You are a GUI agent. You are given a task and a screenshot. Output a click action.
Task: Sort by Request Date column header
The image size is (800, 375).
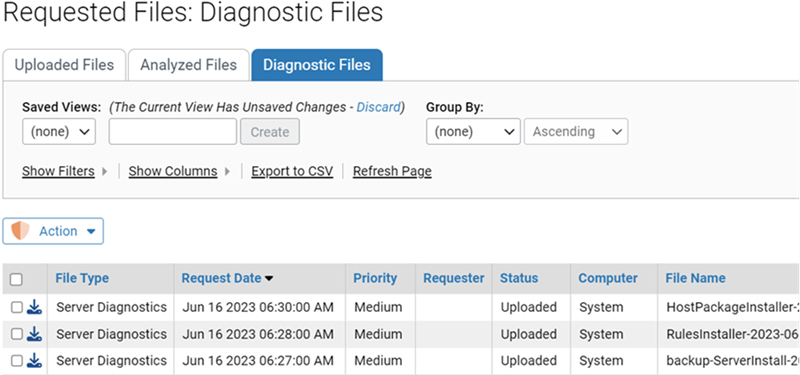pos(221,278)
